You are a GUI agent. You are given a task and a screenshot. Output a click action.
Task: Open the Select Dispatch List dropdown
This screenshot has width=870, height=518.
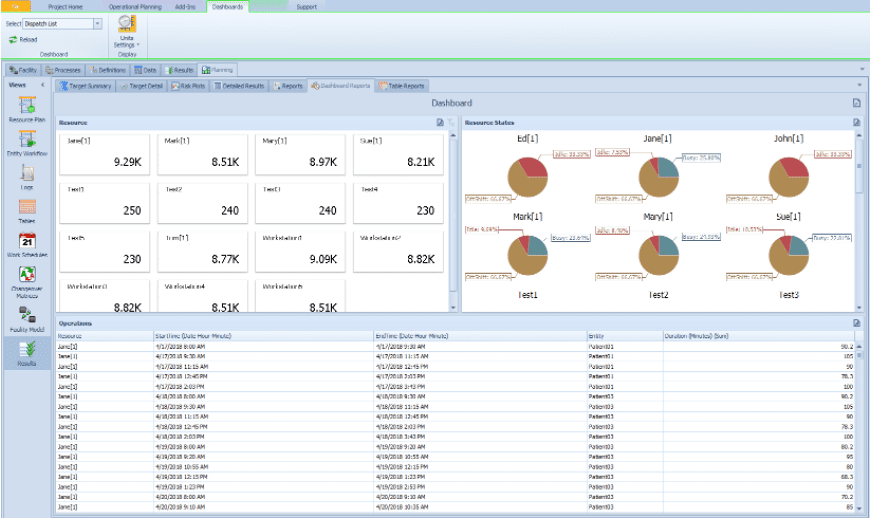[97, 23]
